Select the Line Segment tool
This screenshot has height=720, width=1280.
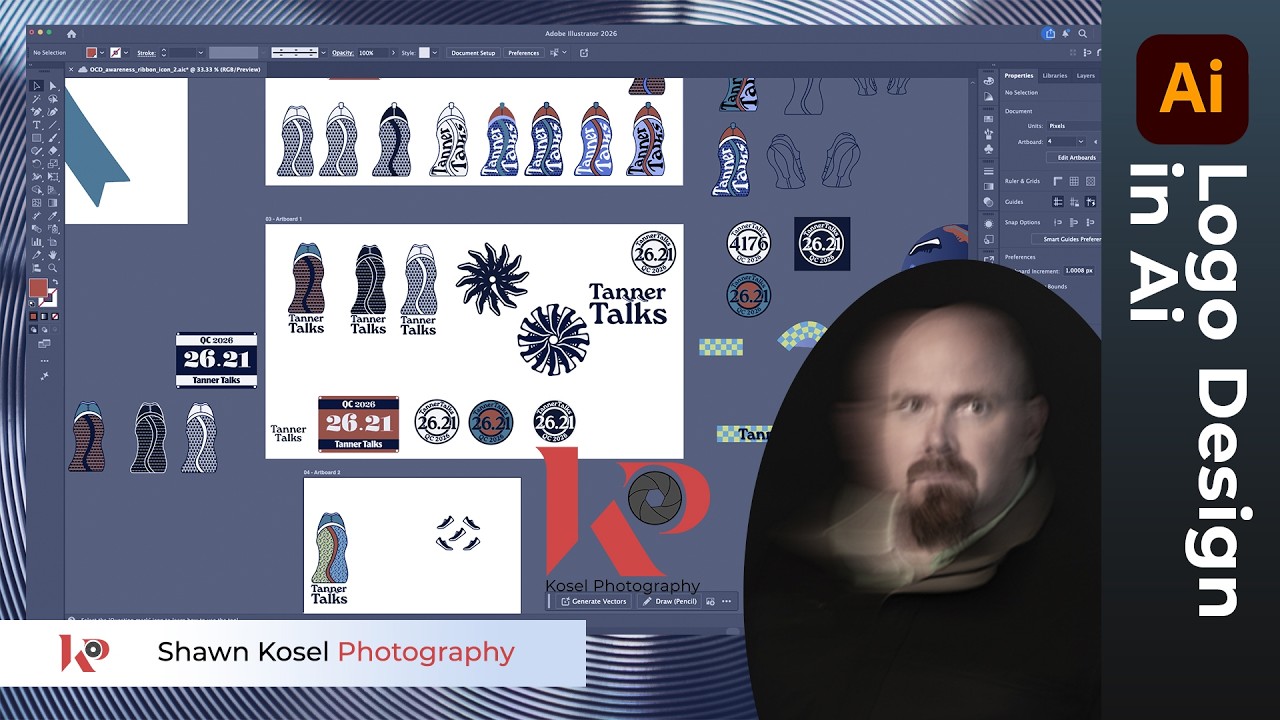pyautogui.click(x=53, y=125)
